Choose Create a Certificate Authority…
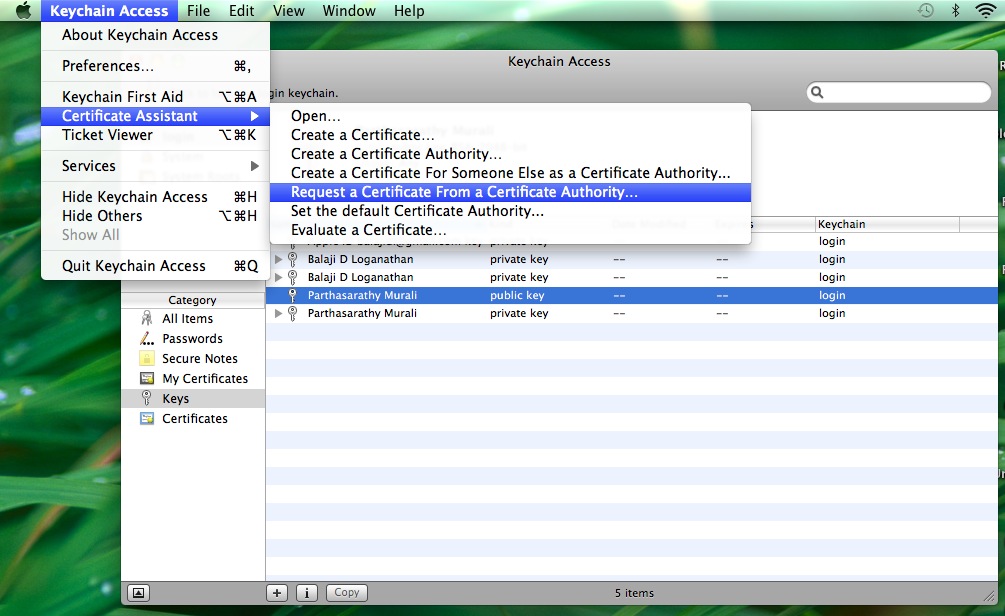The width and height of the screenshot is (1005, 616). coord(510,154)
